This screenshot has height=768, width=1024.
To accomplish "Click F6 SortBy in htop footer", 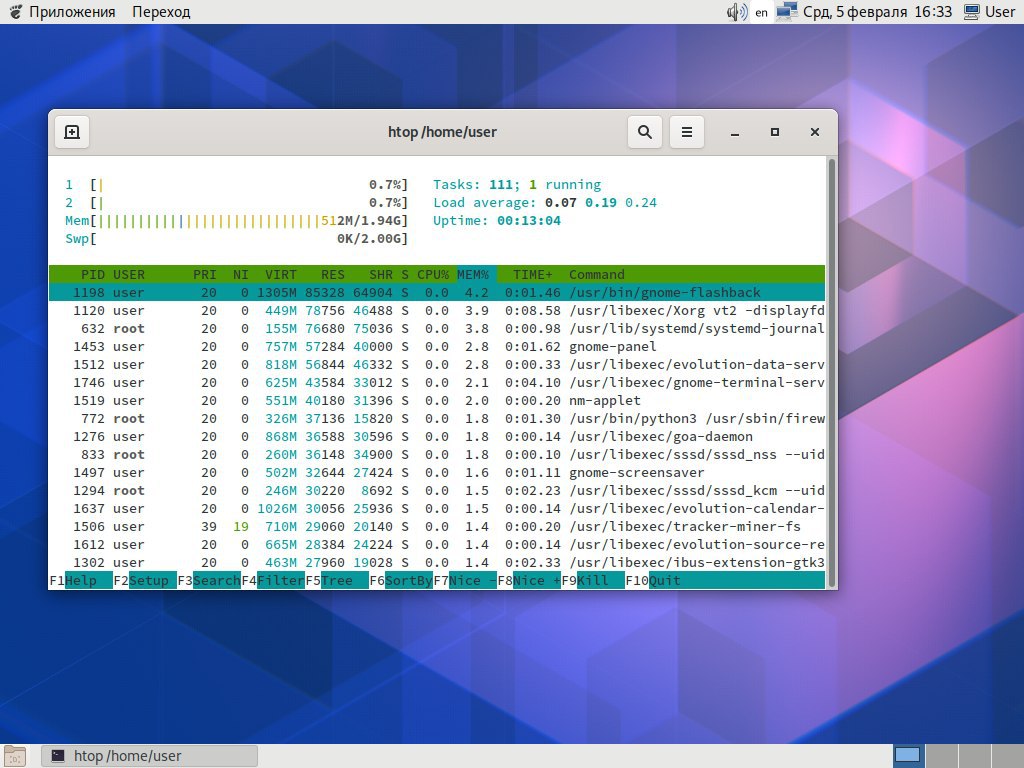I will tap(401, 581).
